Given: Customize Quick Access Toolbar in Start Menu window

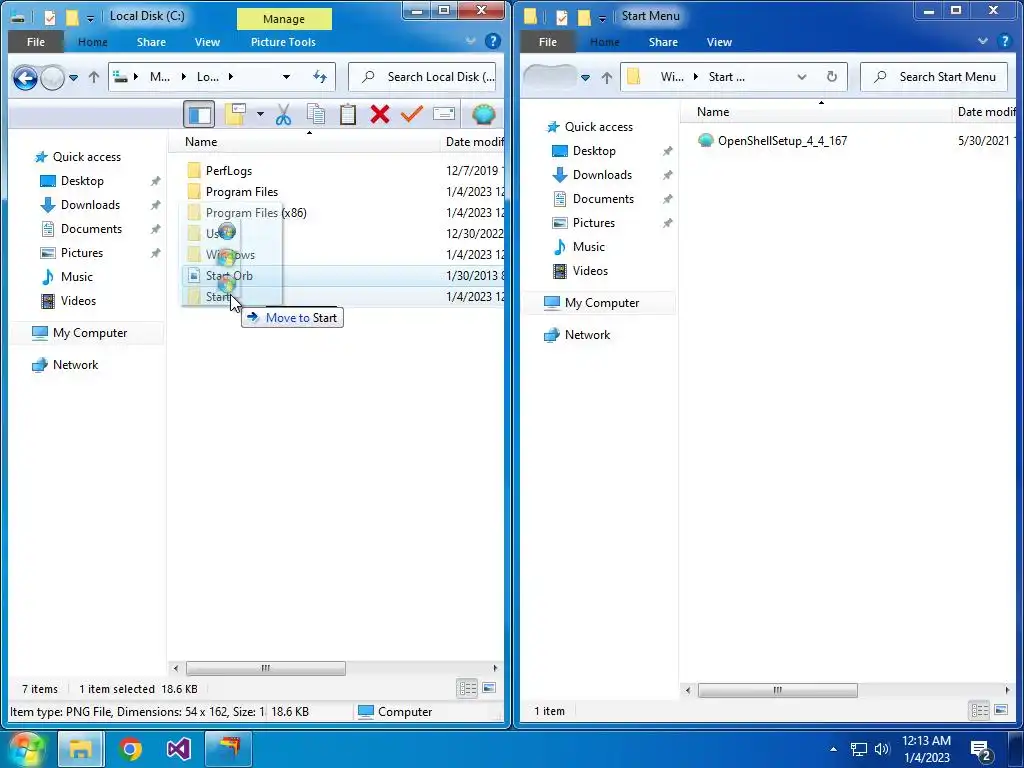Looking at the screenshot, I should (602, 18).
